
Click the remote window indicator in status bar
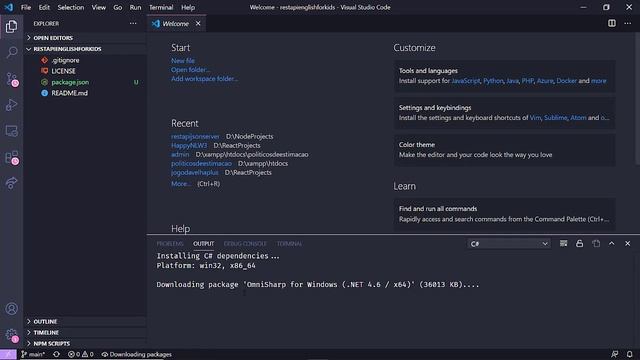[x=8, y=354]
